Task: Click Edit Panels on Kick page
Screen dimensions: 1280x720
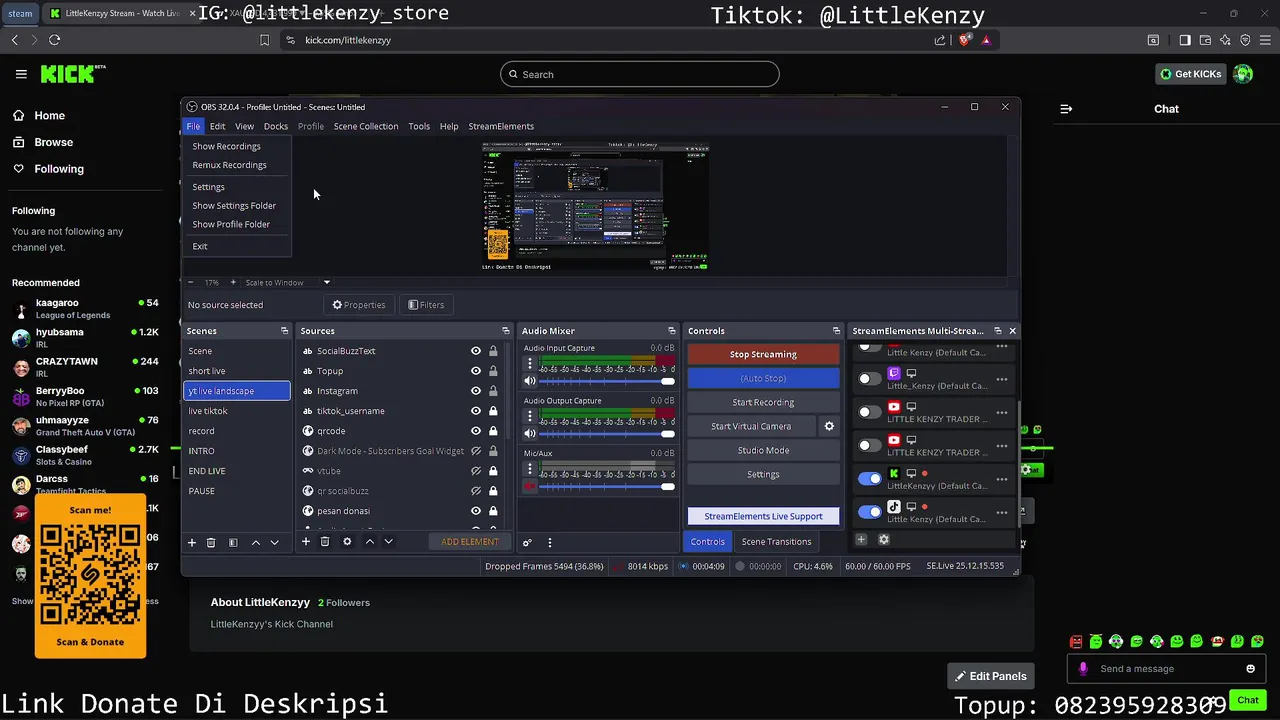Action: 990,676
